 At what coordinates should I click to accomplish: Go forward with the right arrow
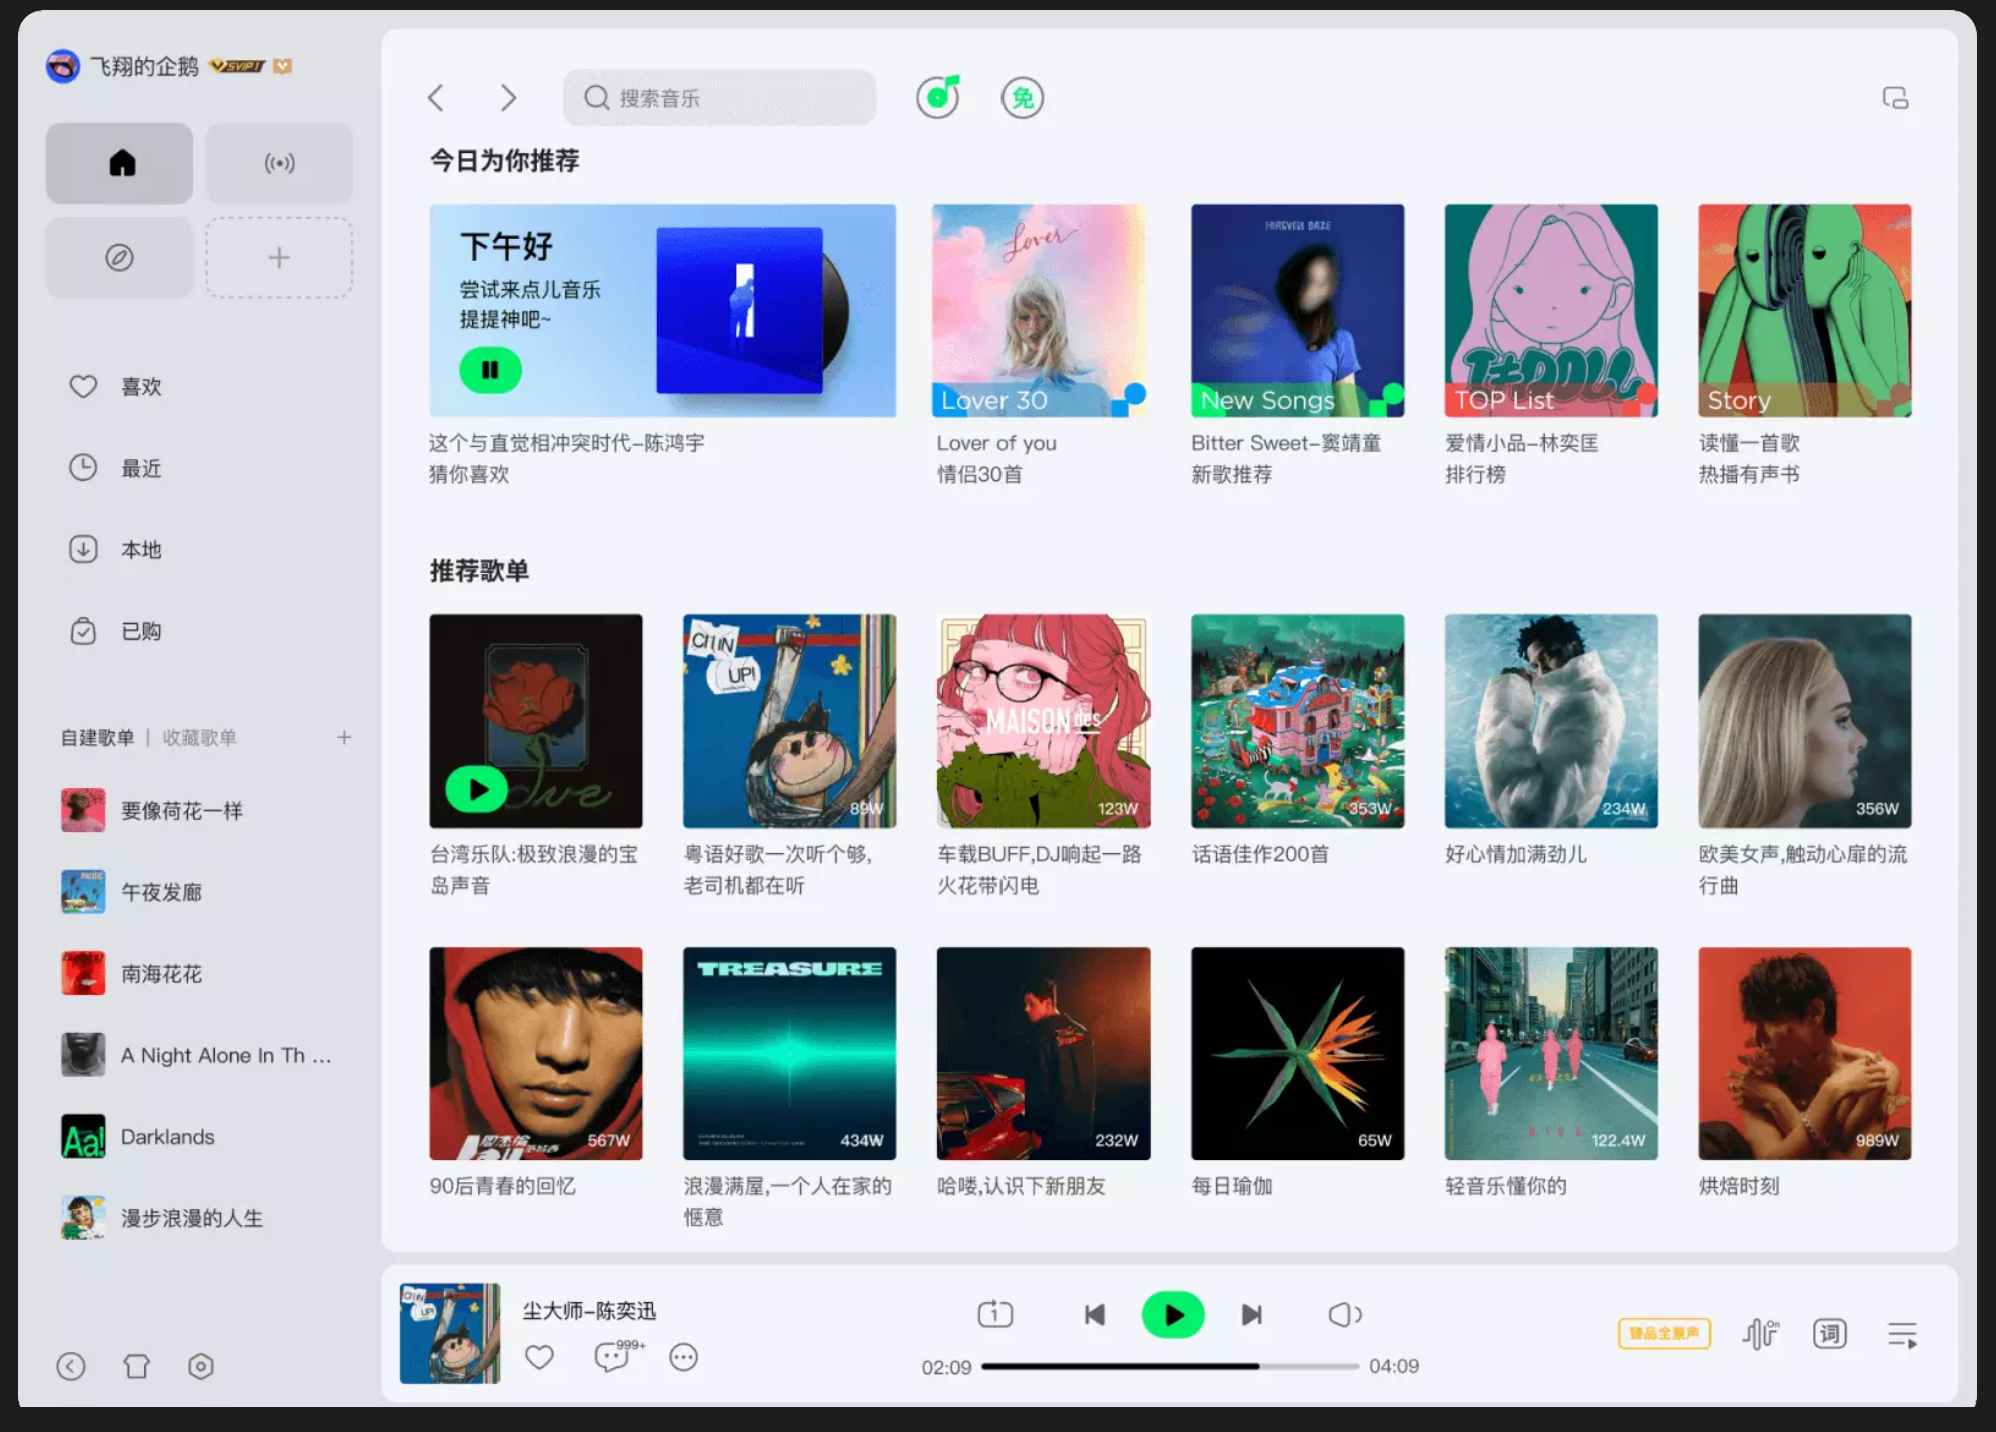click(508, 98)
